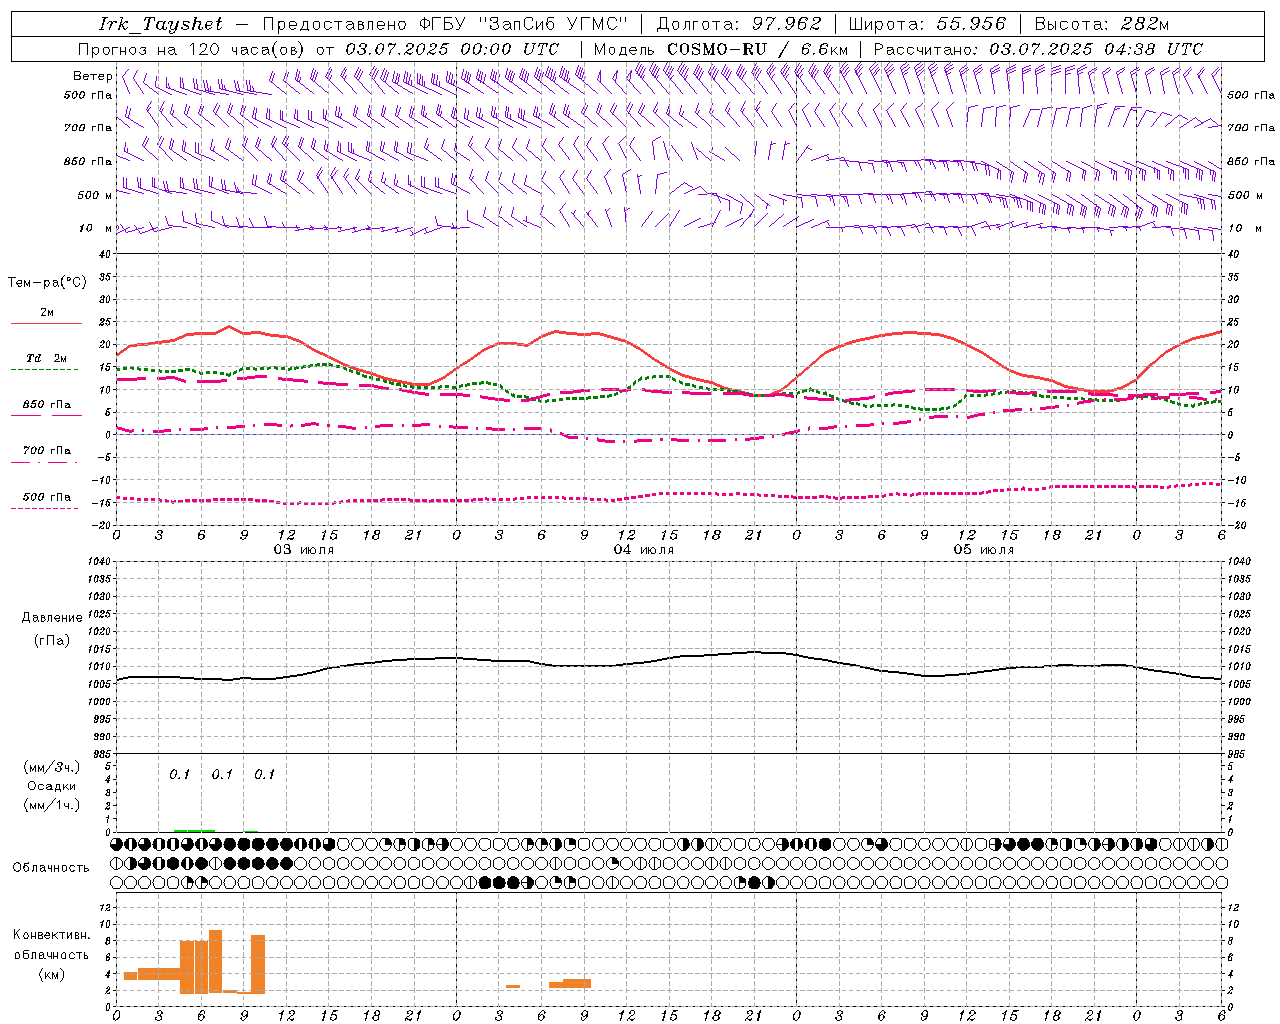This screenshot has height=1024, width=1280.
Task: Click the 03 июля date label
Action: (304, 550)
